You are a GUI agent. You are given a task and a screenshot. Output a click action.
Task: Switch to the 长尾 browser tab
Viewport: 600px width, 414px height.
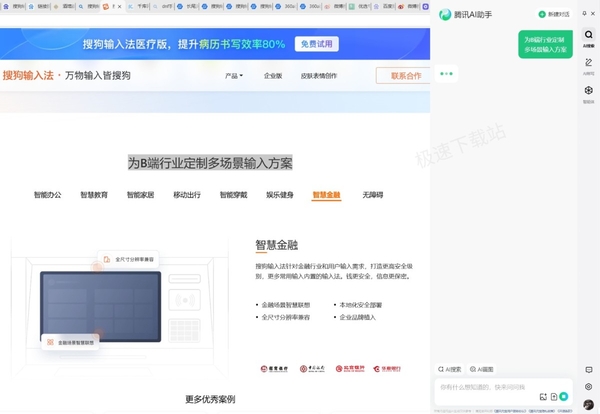(x=188, y=7)
